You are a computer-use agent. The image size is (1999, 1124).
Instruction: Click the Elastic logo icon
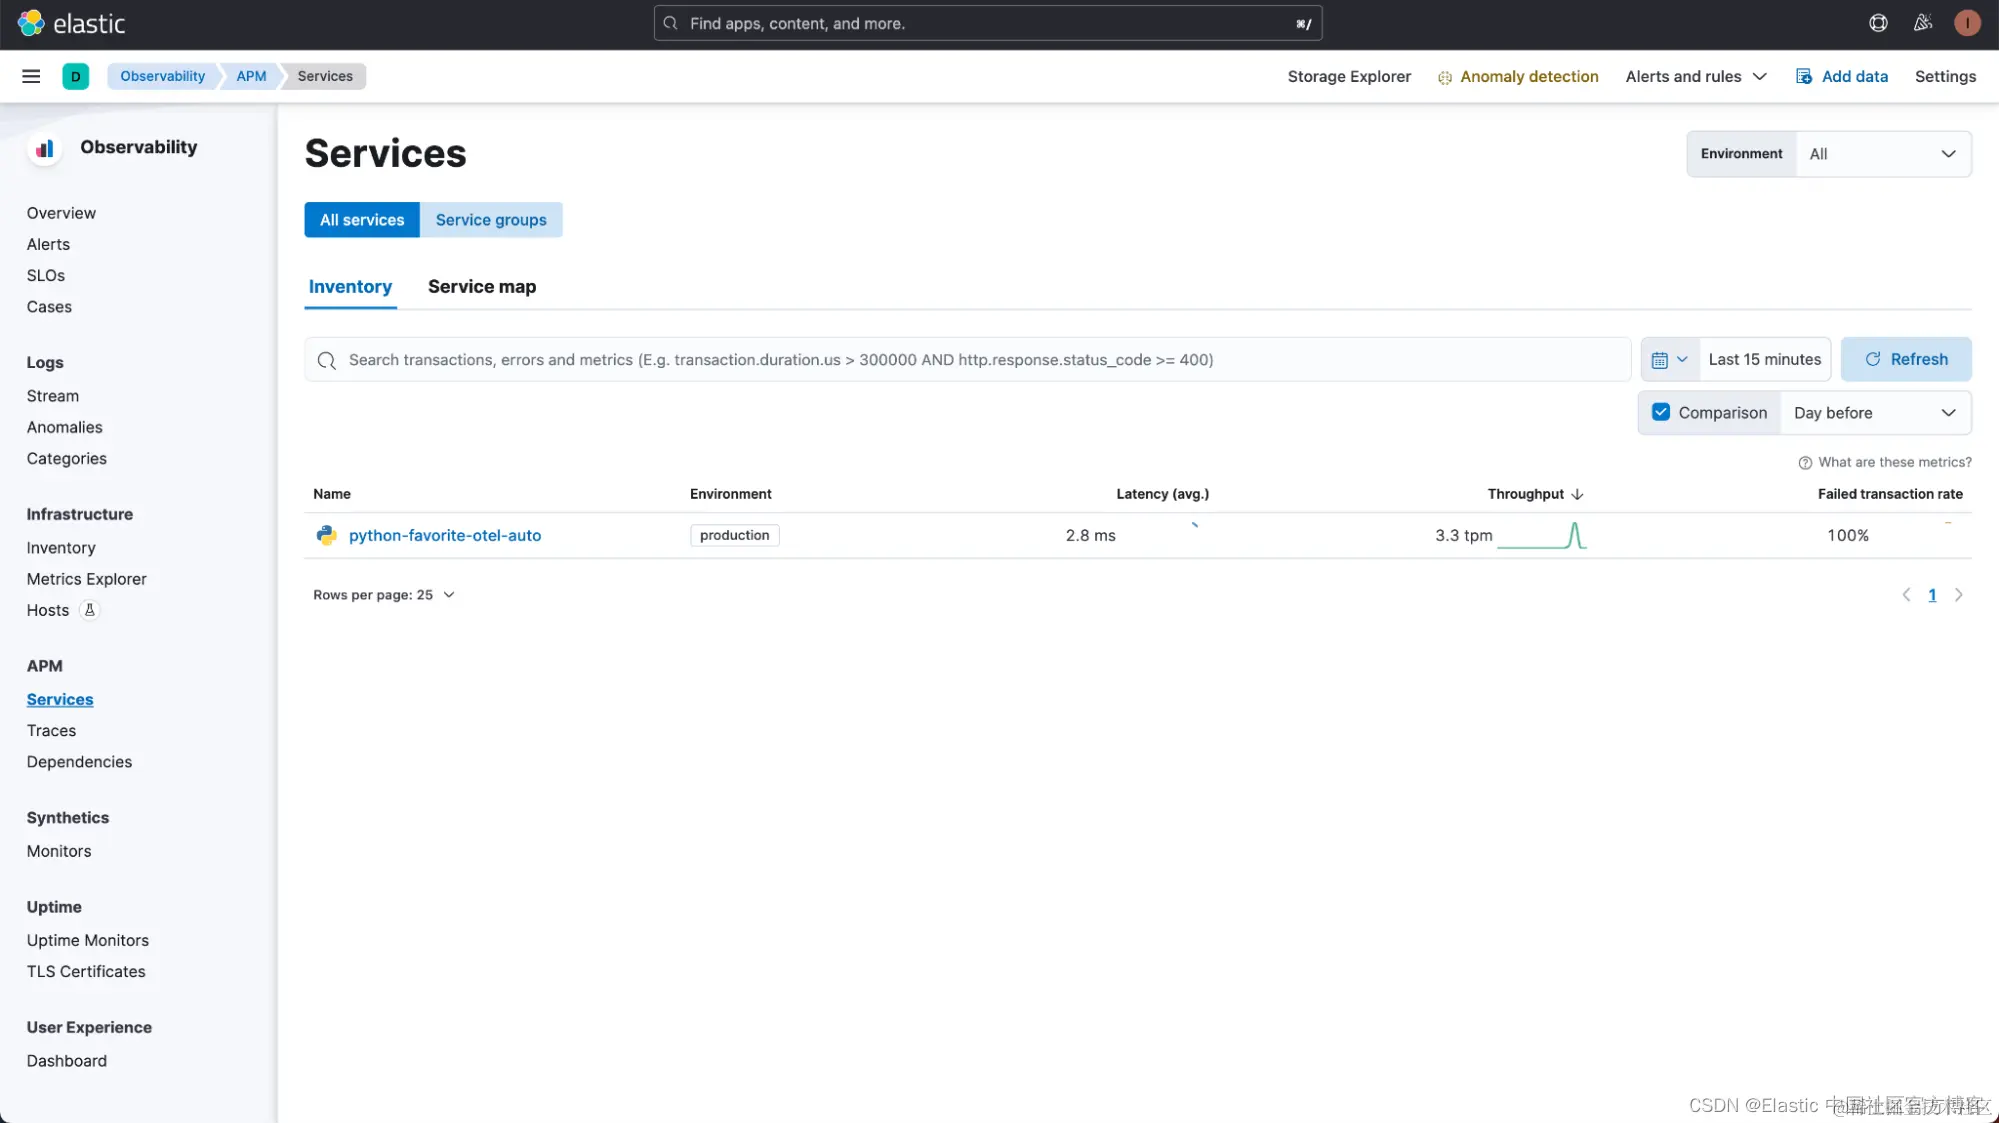31,23
